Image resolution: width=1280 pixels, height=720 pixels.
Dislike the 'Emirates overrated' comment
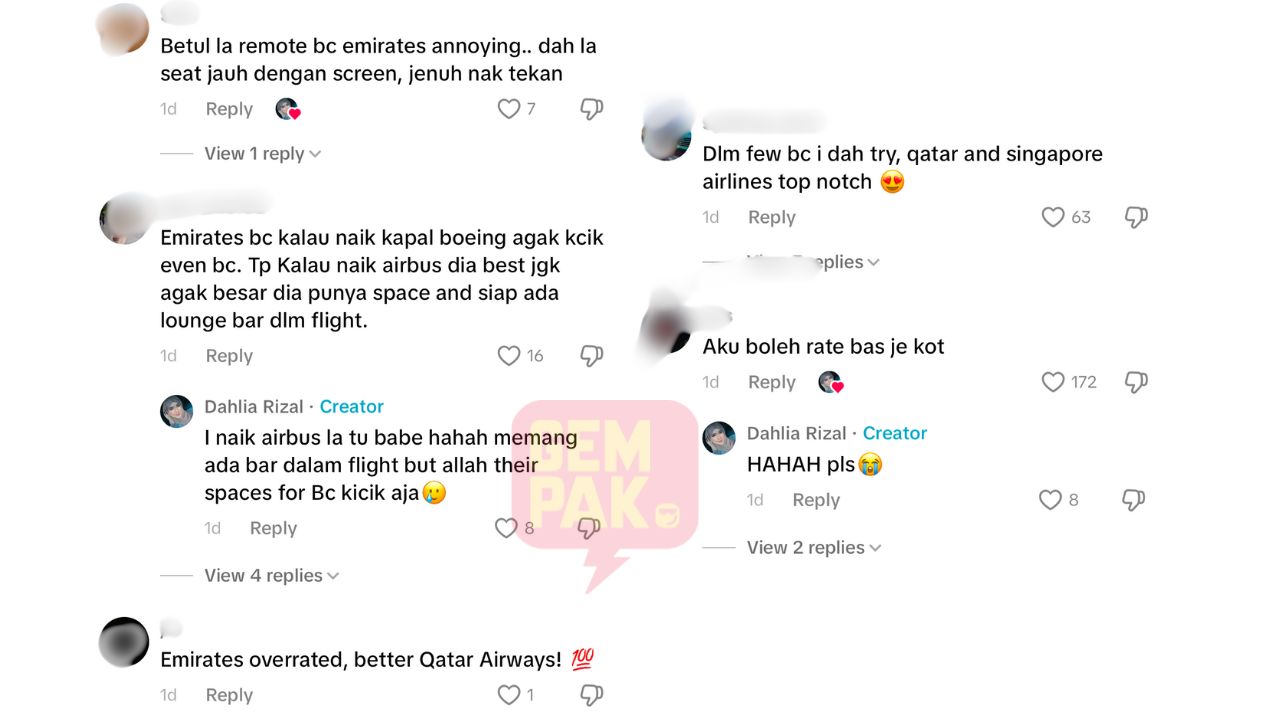pos(592,695)
